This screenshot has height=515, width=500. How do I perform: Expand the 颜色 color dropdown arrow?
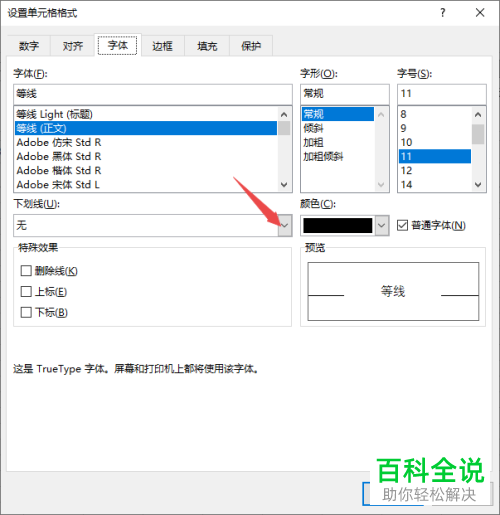point(382,226)
